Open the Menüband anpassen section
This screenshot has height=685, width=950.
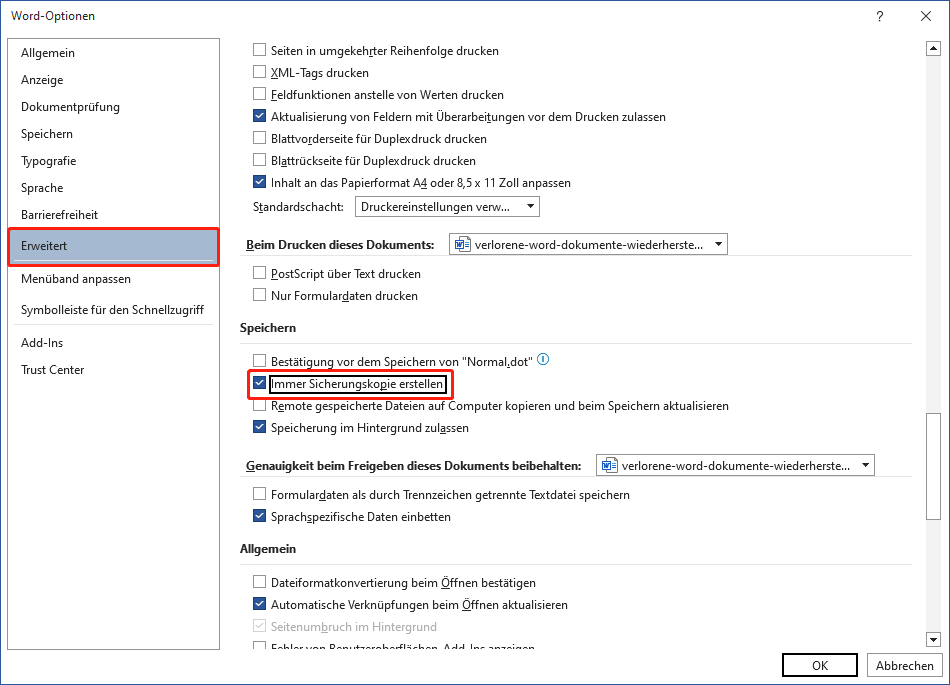[x=78, y=278]
